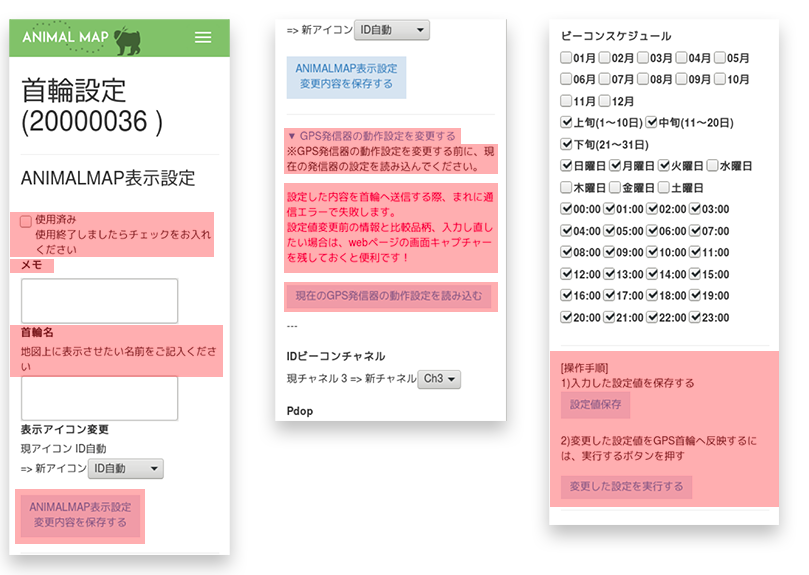The image size is (809, 575).
Task: Click the 表示アイコン変更 label
Action: point(64,429)
